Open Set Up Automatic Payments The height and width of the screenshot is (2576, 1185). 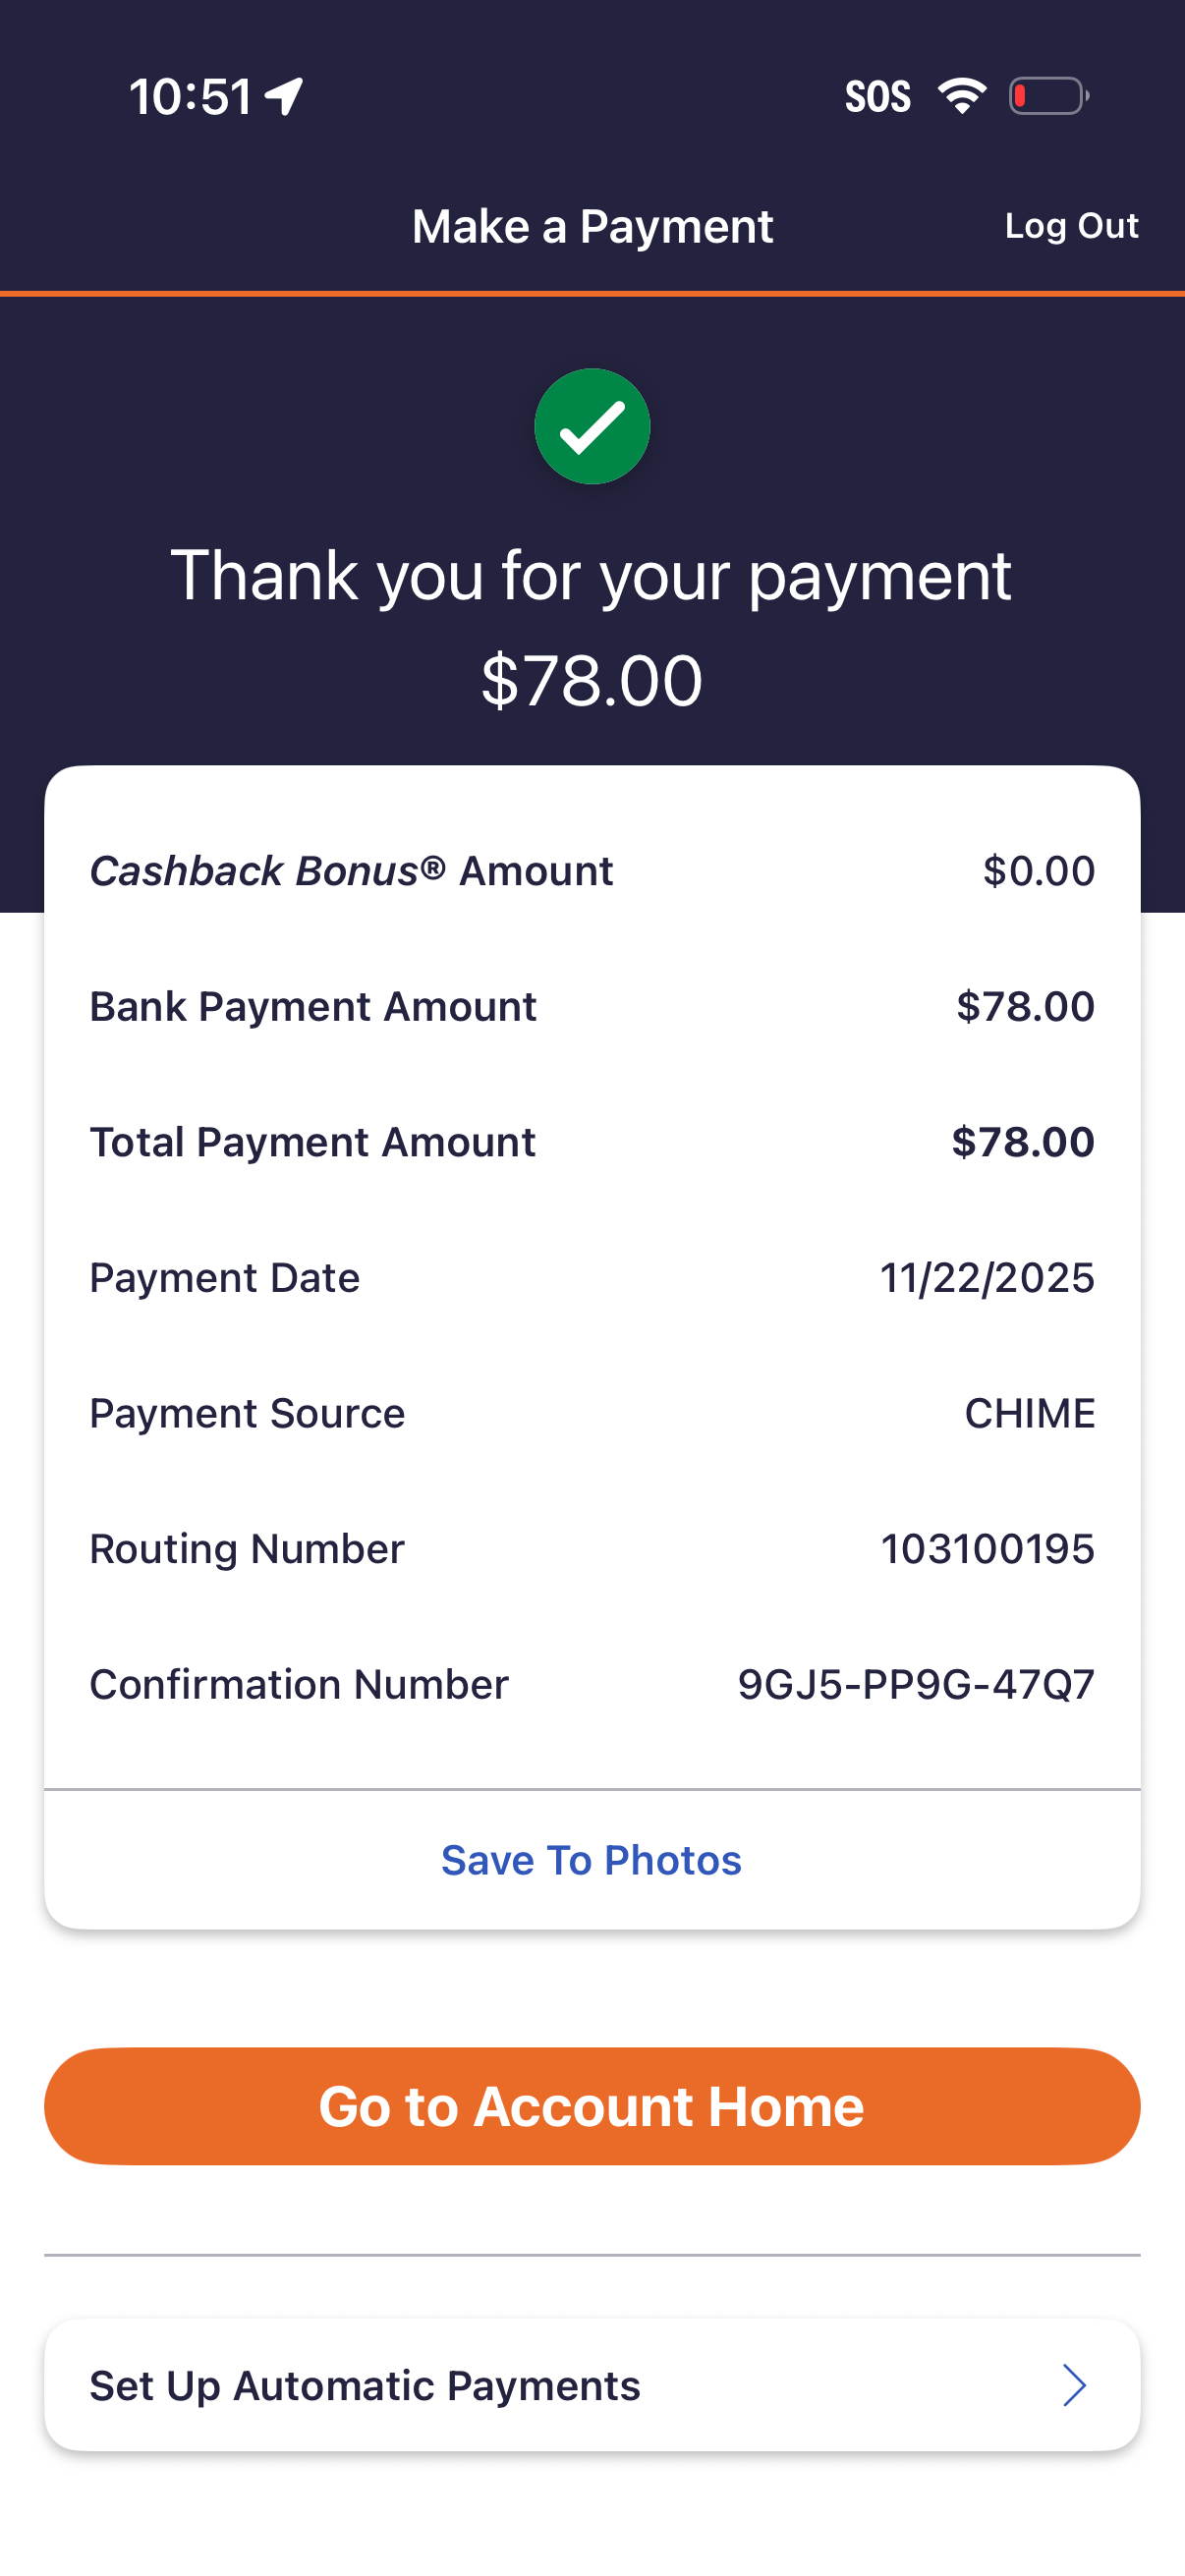click(x=365, y=2385)
